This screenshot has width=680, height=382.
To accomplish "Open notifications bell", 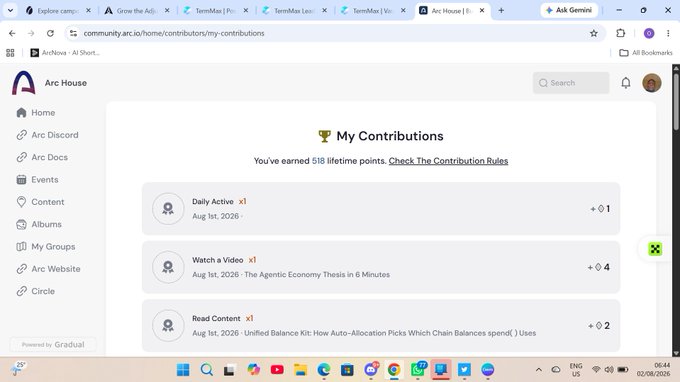I will pos(625,83).
